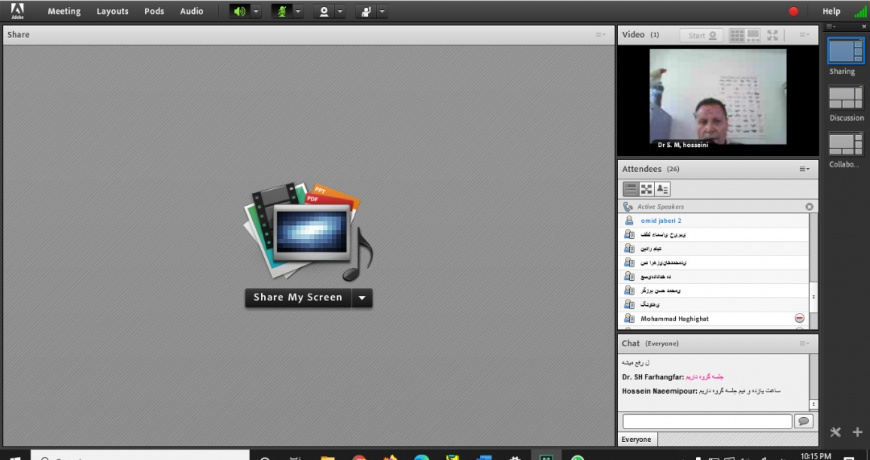Select attendee Mohammad Haghighat
This screenshot has height=460, width=870.
(x=714, y=319)
